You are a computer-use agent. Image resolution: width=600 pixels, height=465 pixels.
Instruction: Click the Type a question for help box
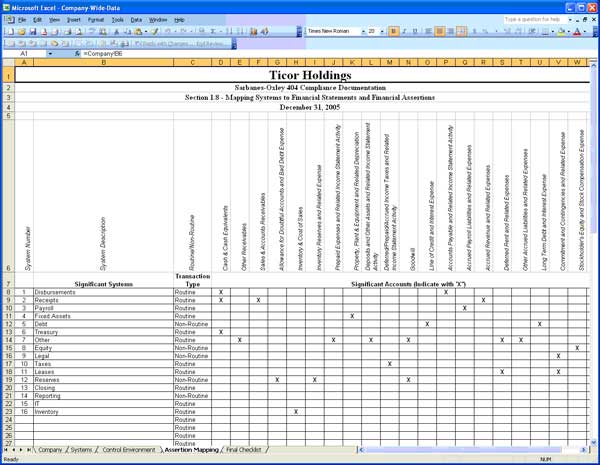tap(535, 19)
